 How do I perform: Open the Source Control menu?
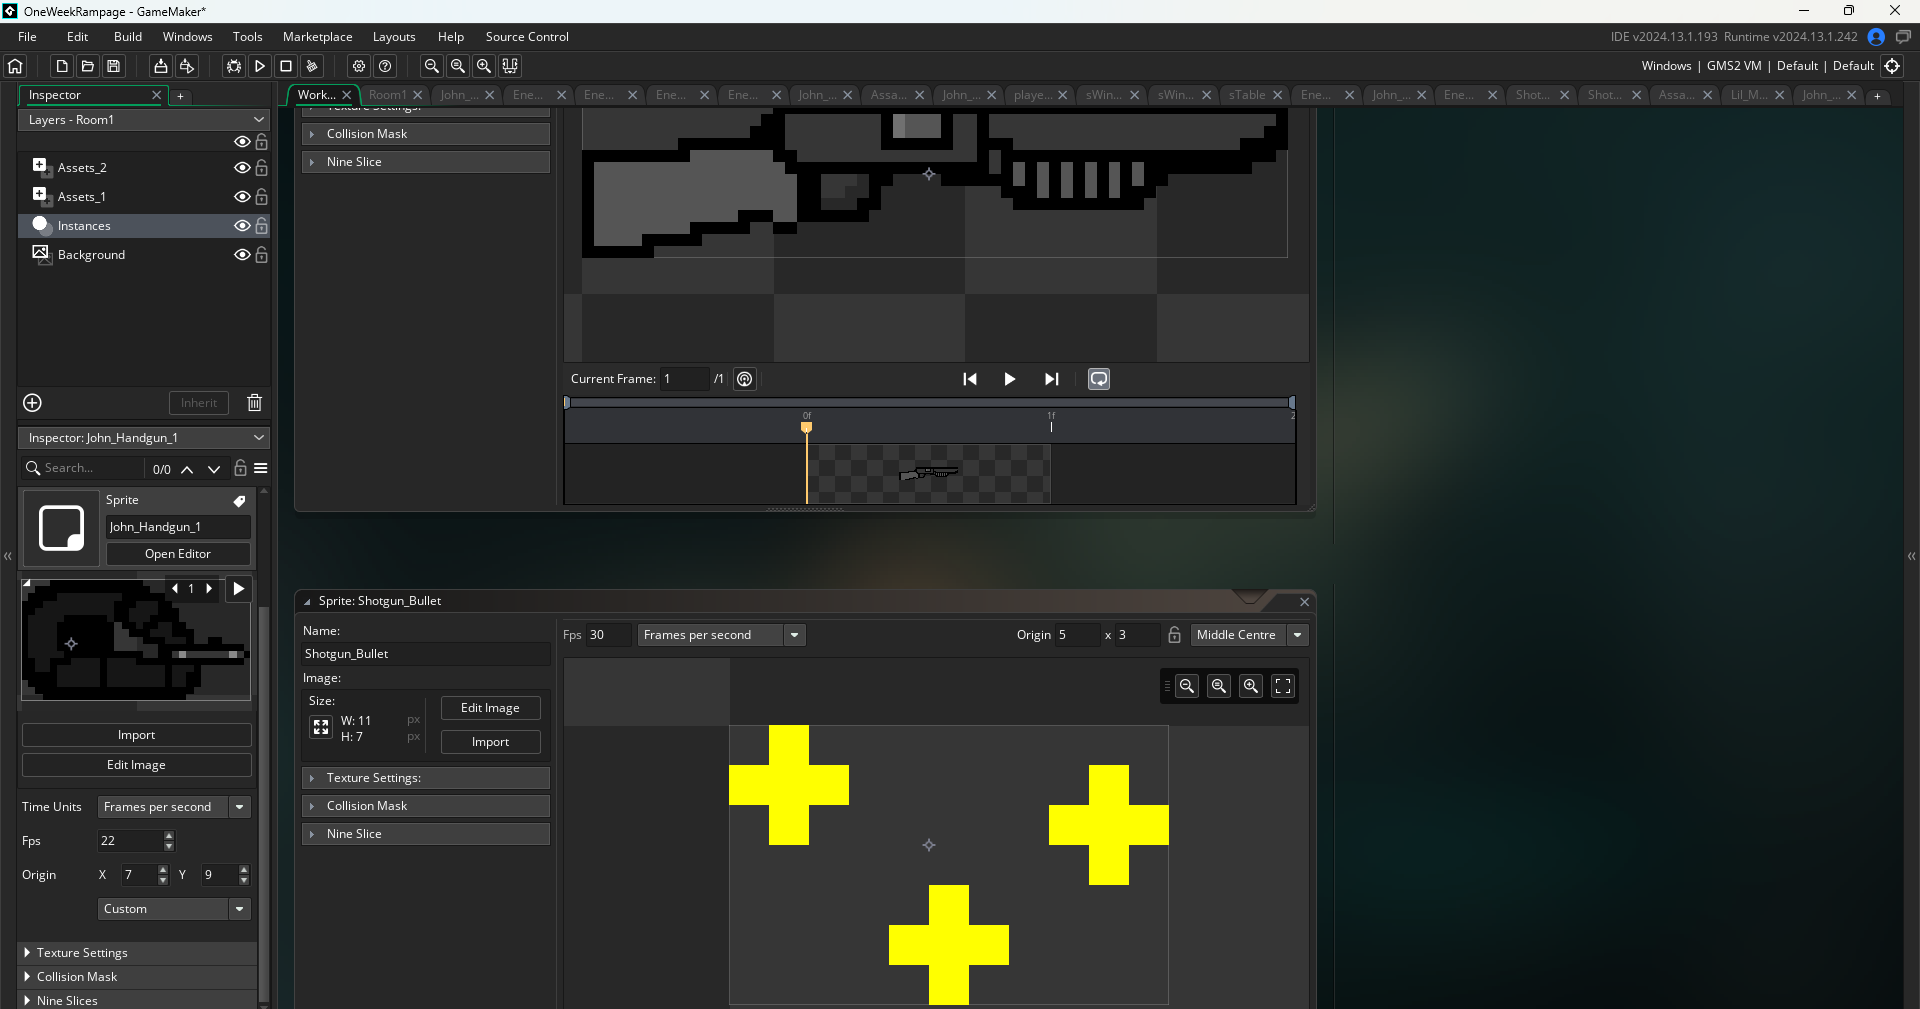[x=527, y=37]
